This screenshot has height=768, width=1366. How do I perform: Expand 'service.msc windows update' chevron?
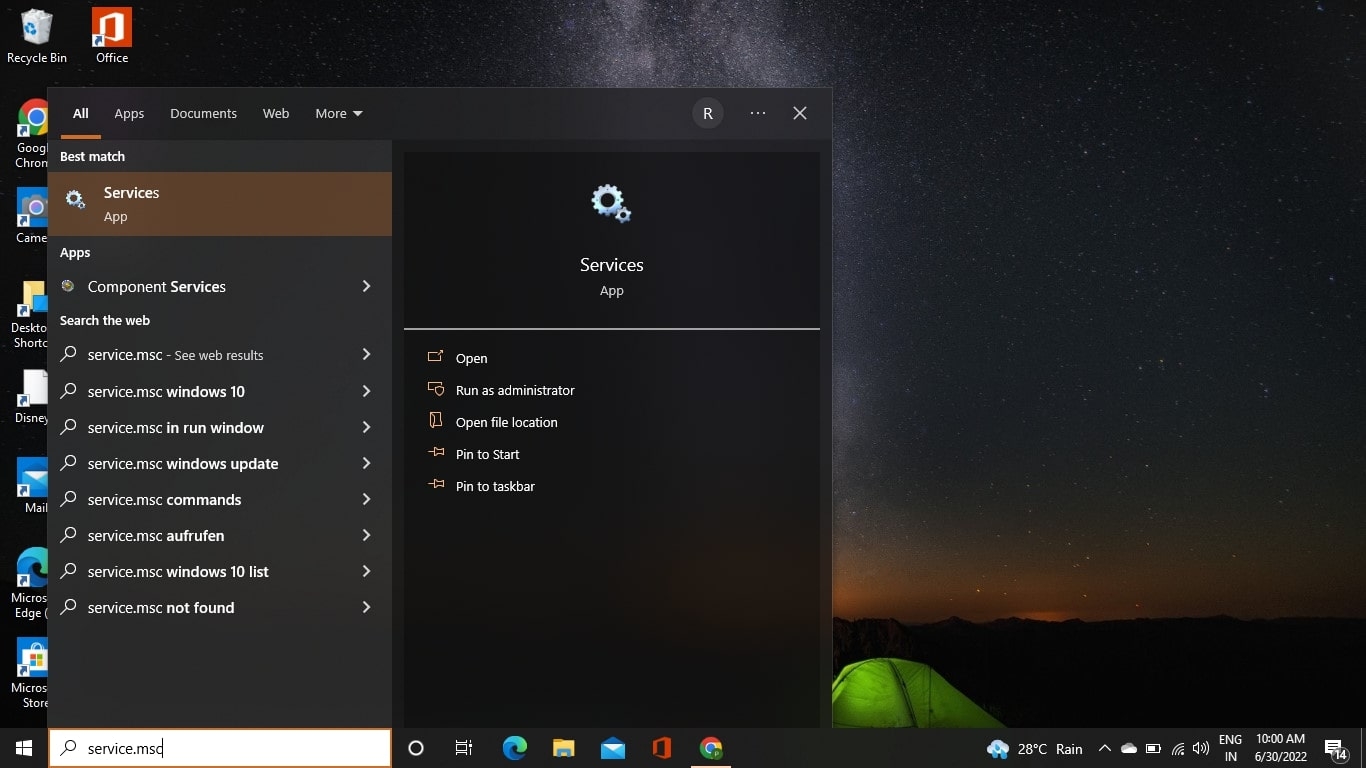[x=366, y=463]
